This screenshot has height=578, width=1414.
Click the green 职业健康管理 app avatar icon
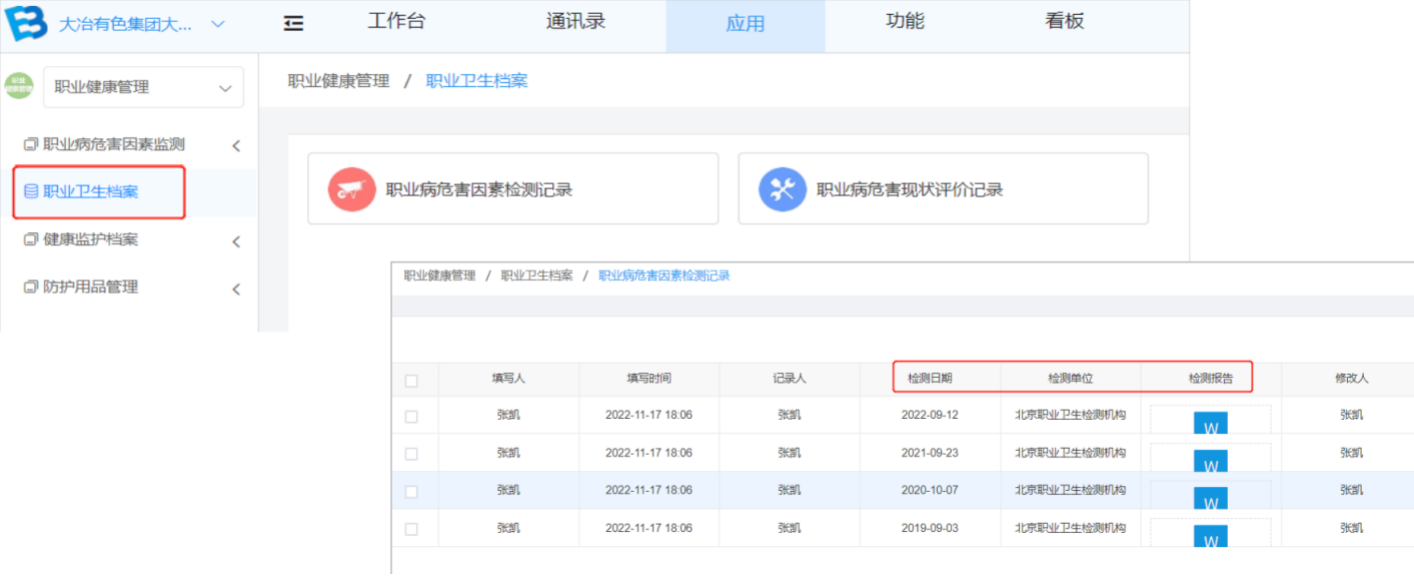coord(19,86)
